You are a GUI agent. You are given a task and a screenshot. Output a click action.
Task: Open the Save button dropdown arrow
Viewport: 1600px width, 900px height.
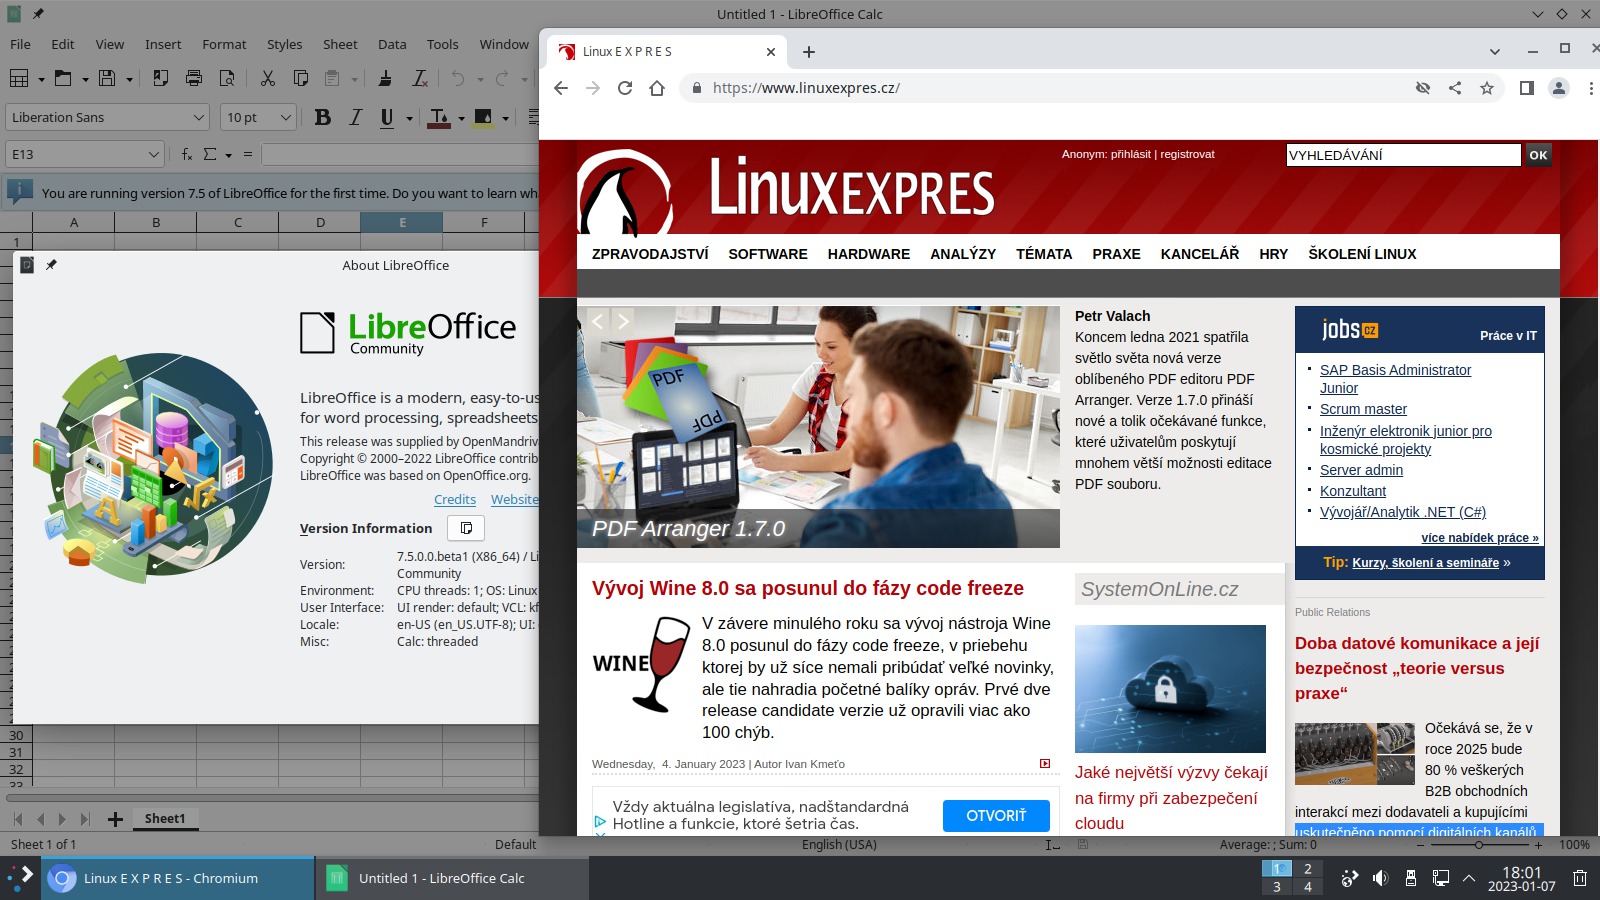(x=129, y=79)
